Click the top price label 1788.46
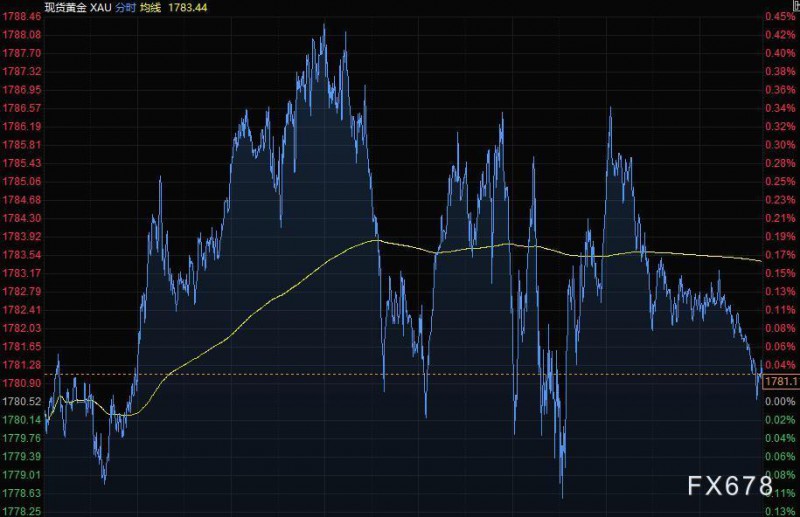 click(21, 16)
